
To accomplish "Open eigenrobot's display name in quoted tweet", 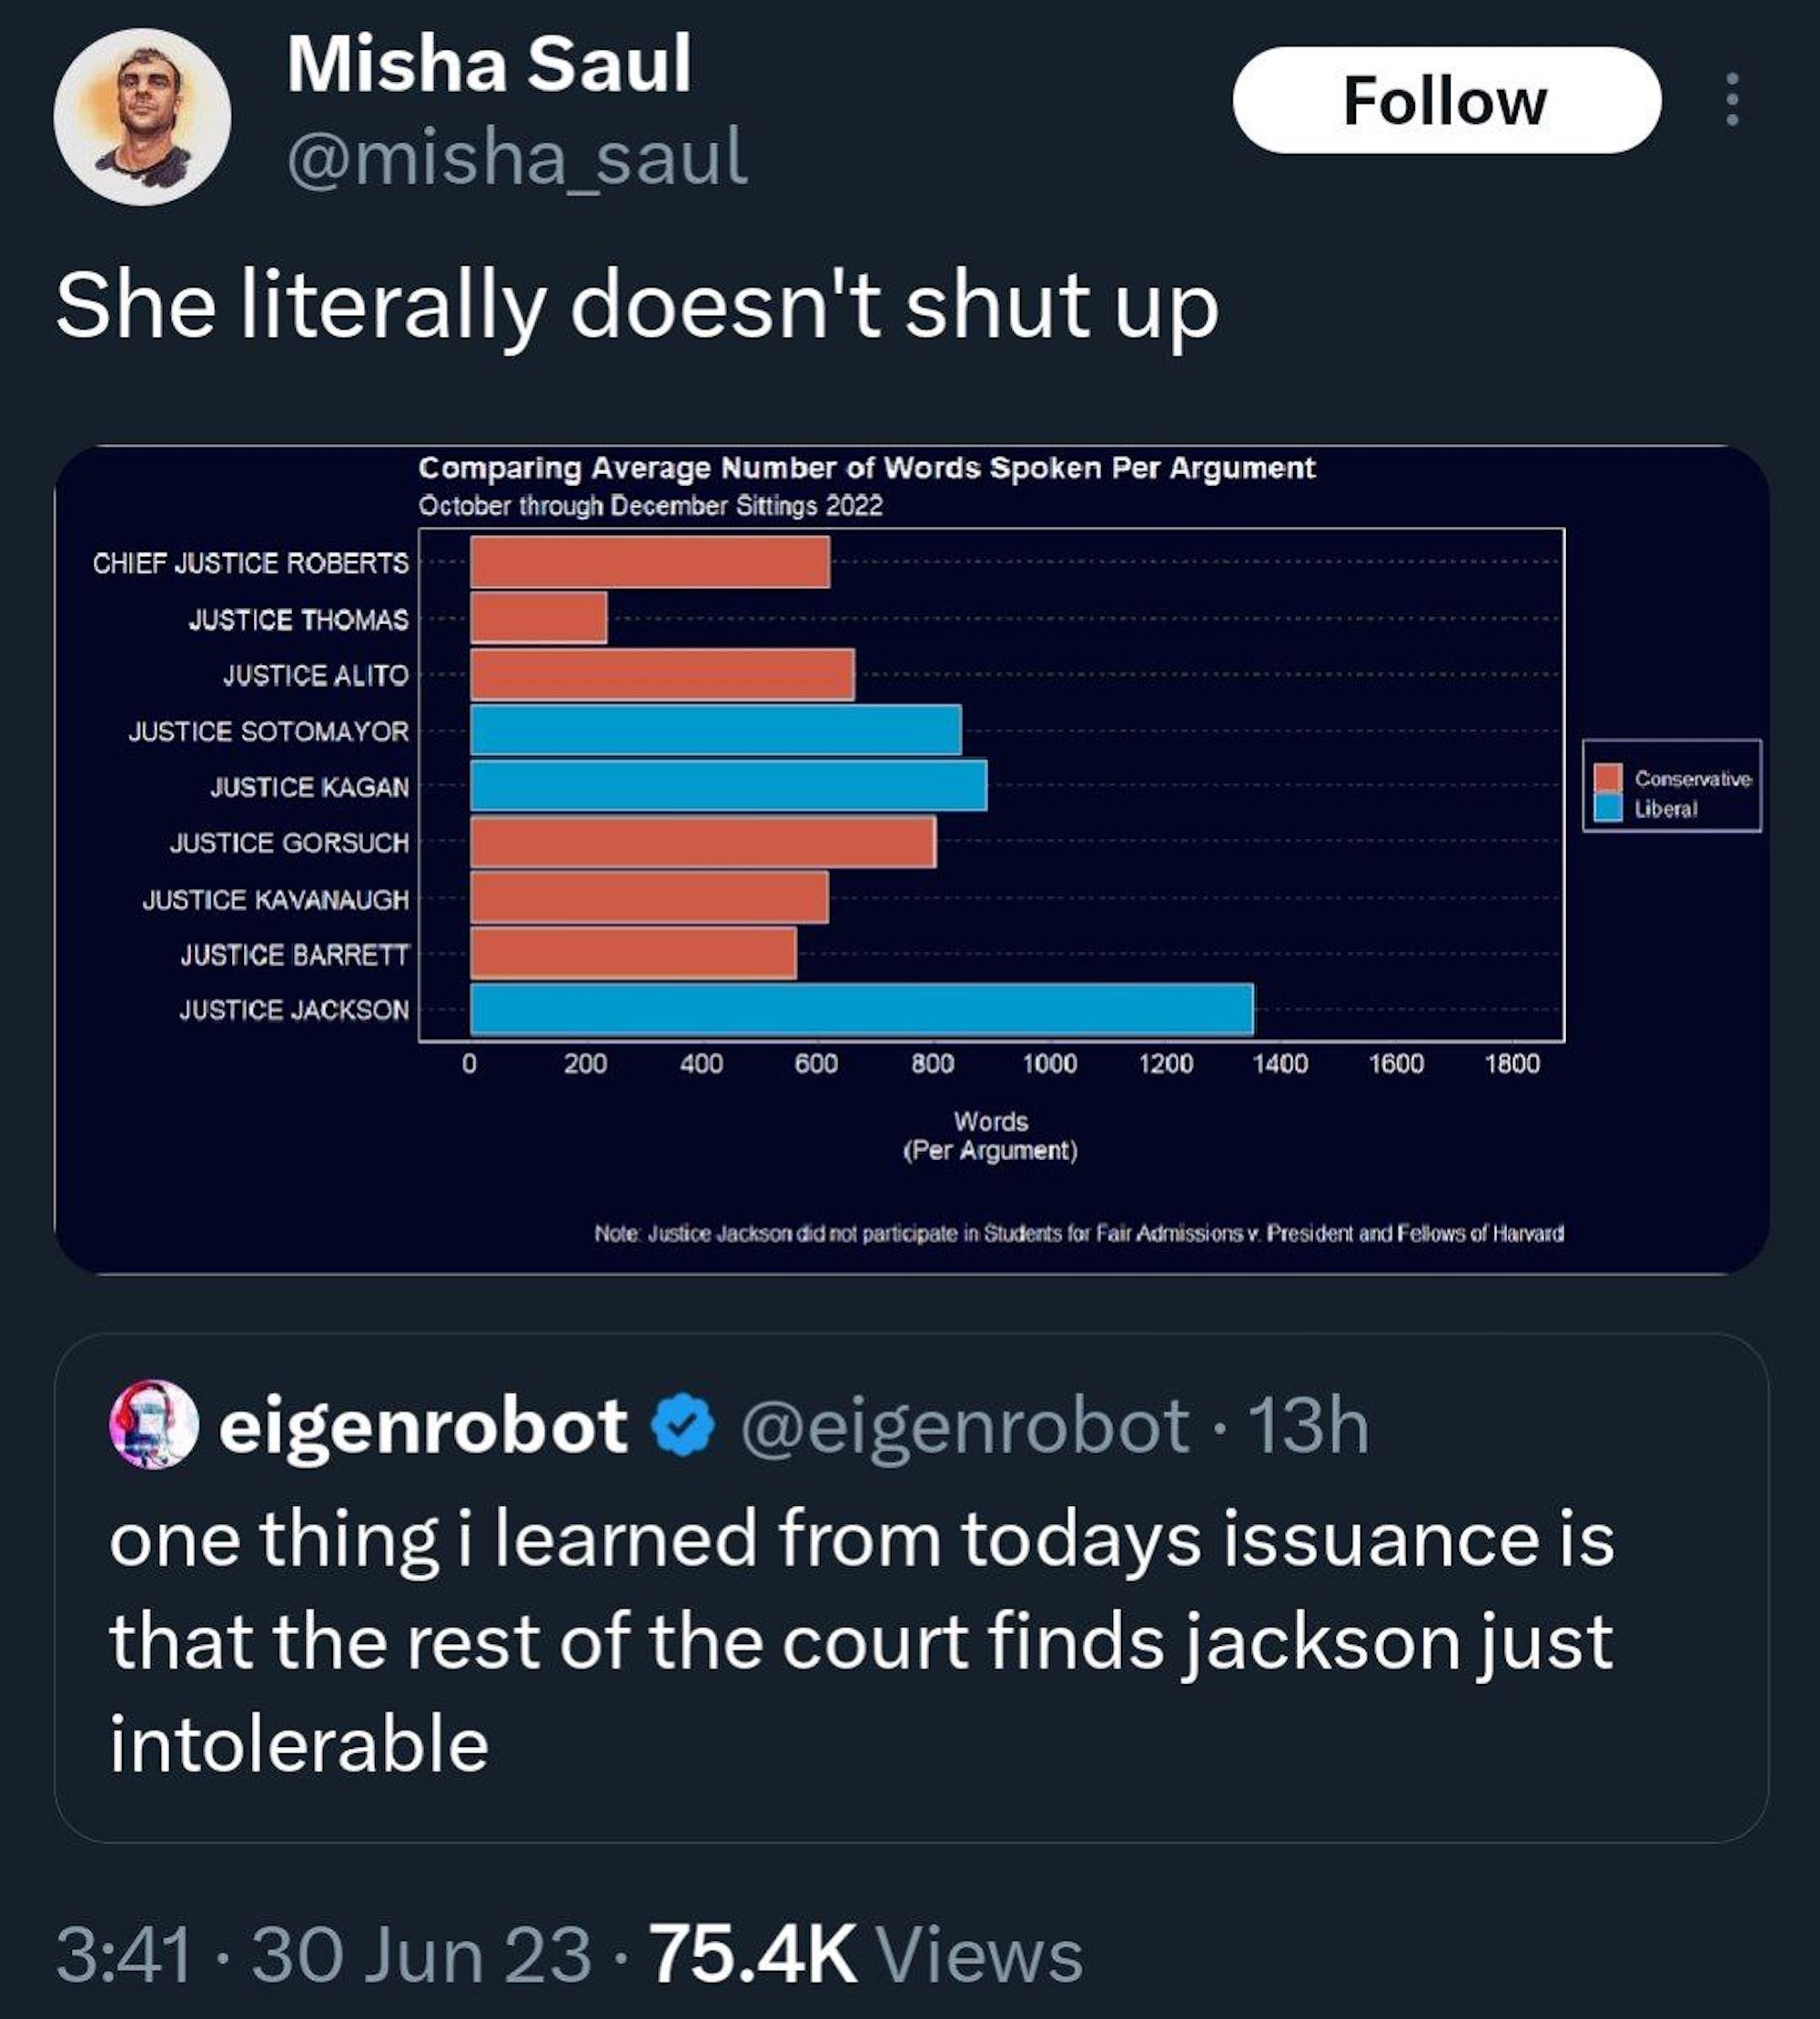I will (x=423, y=1426).
